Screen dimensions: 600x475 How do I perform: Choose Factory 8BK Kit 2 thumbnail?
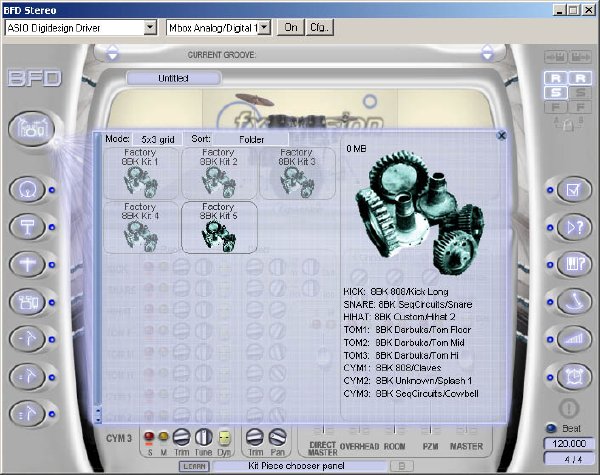(x=219, y=173)
